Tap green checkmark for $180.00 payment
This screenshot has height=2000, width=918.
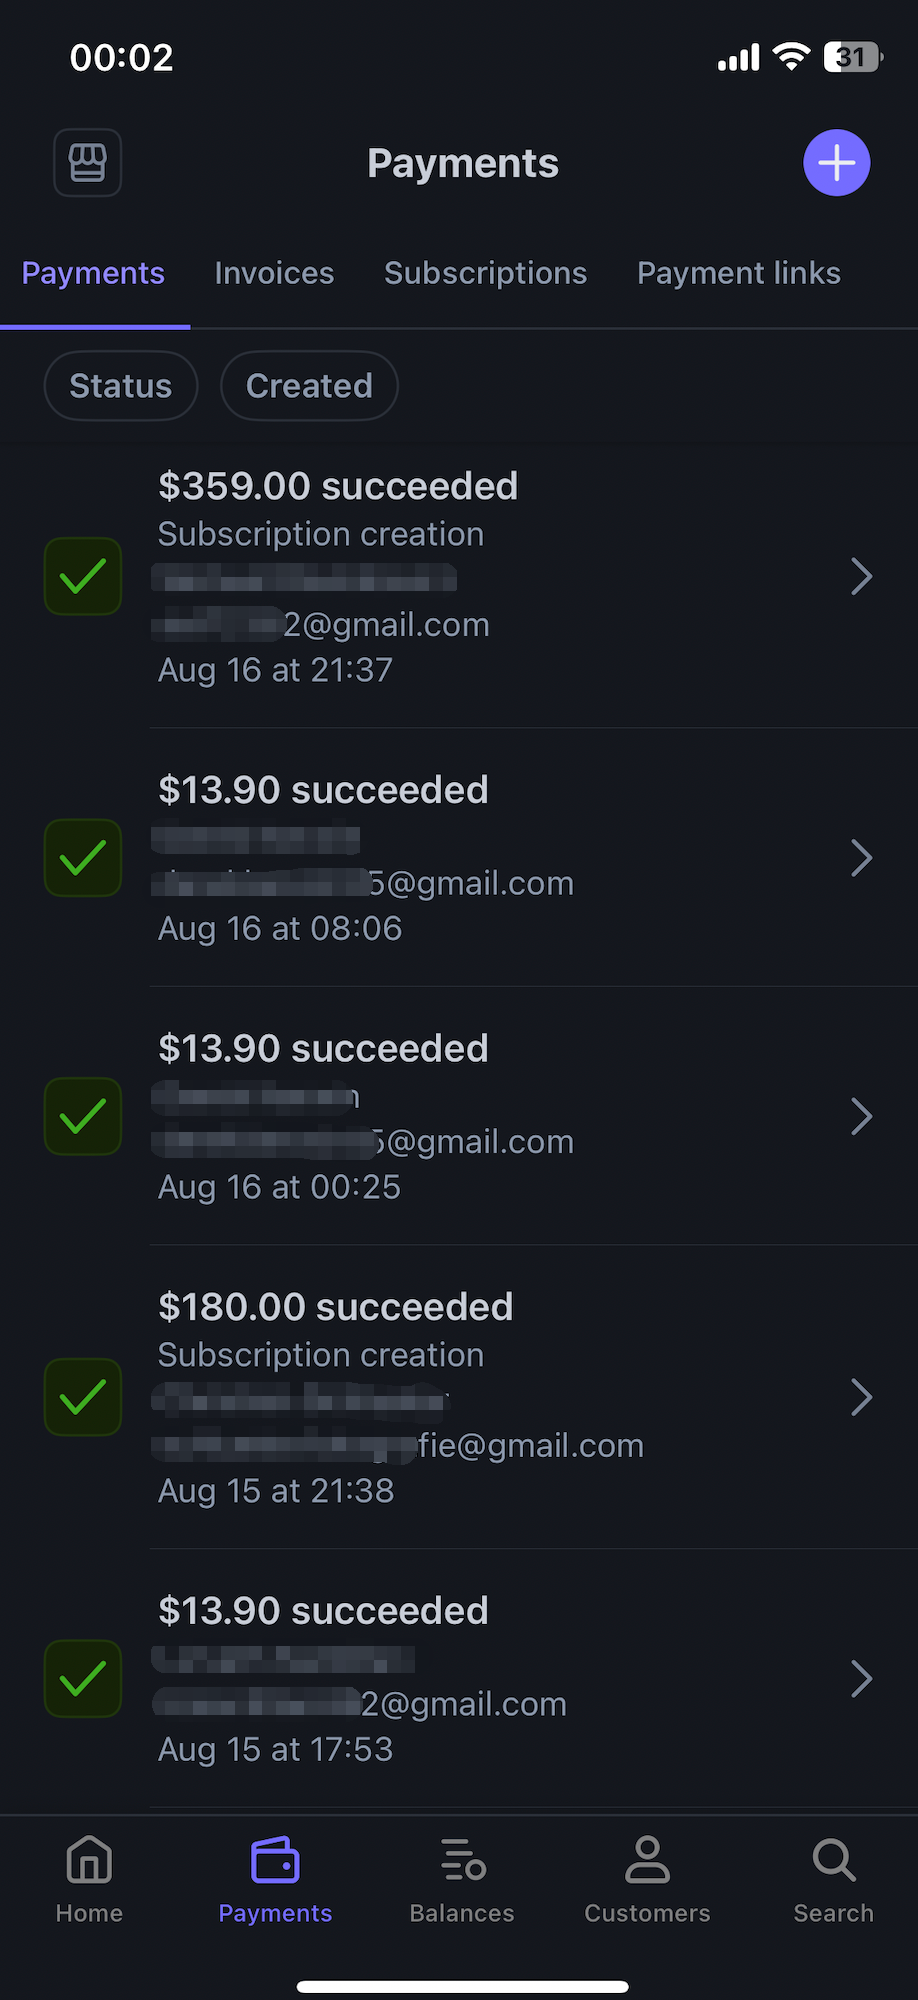(83, 1397)
